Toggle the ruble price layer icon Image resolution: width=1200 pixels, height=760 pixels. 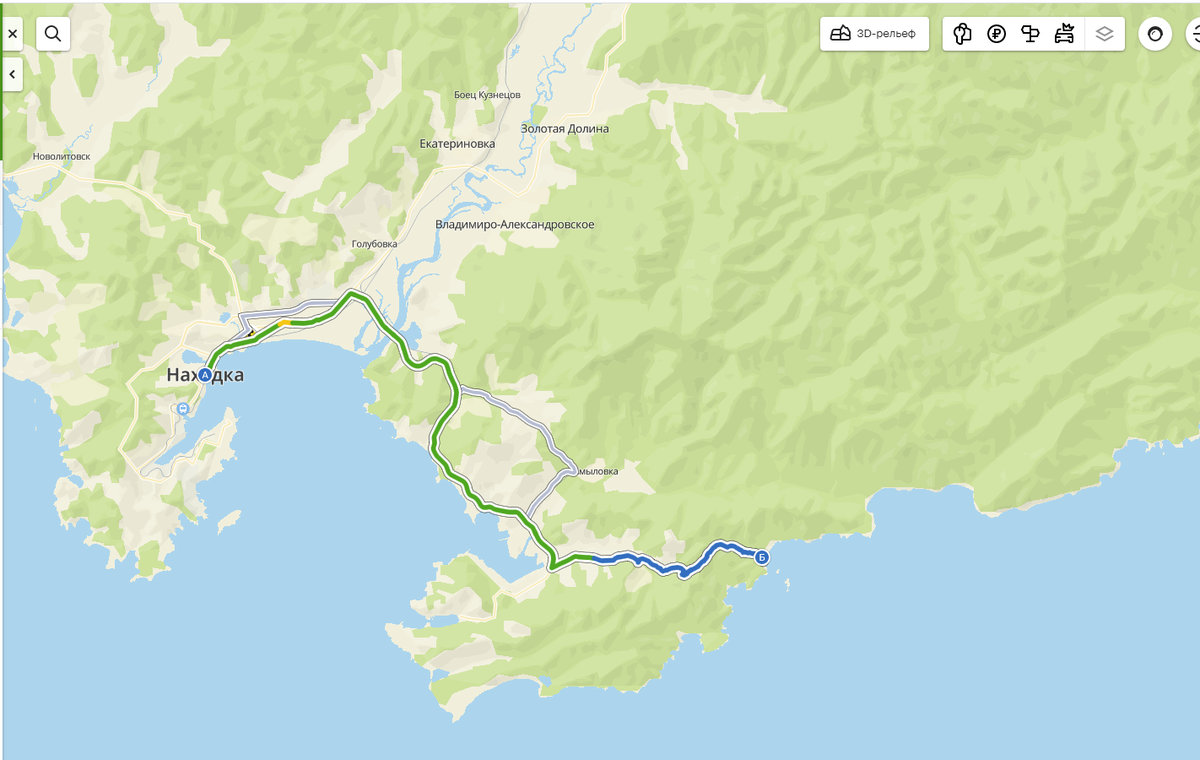click(996, 34)
